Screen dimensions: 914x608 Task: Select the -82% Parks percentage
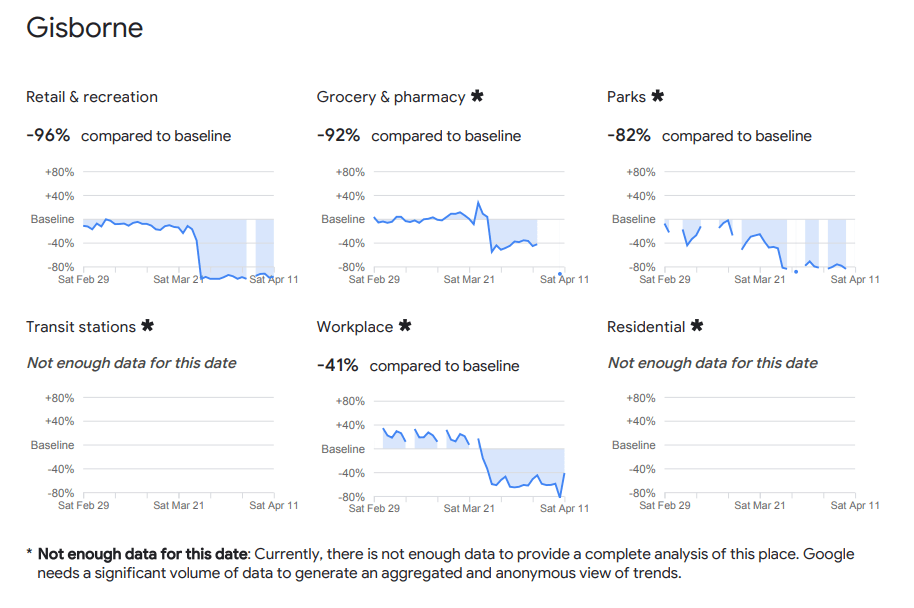(629, 135)
